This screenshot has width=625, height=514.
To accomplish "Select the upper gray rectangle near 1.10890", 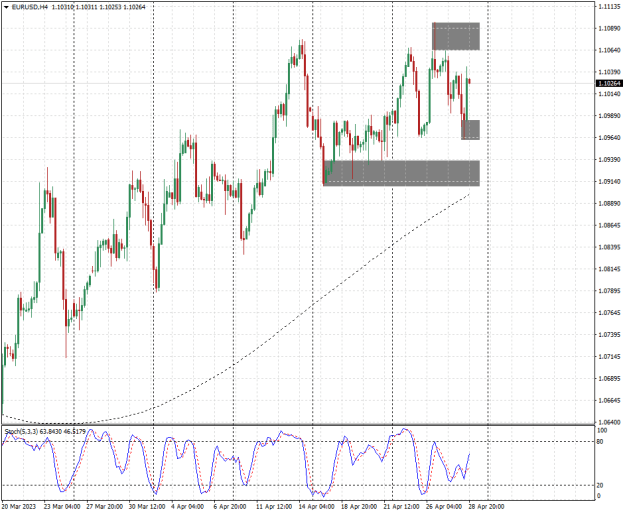I will click(456, 36).
